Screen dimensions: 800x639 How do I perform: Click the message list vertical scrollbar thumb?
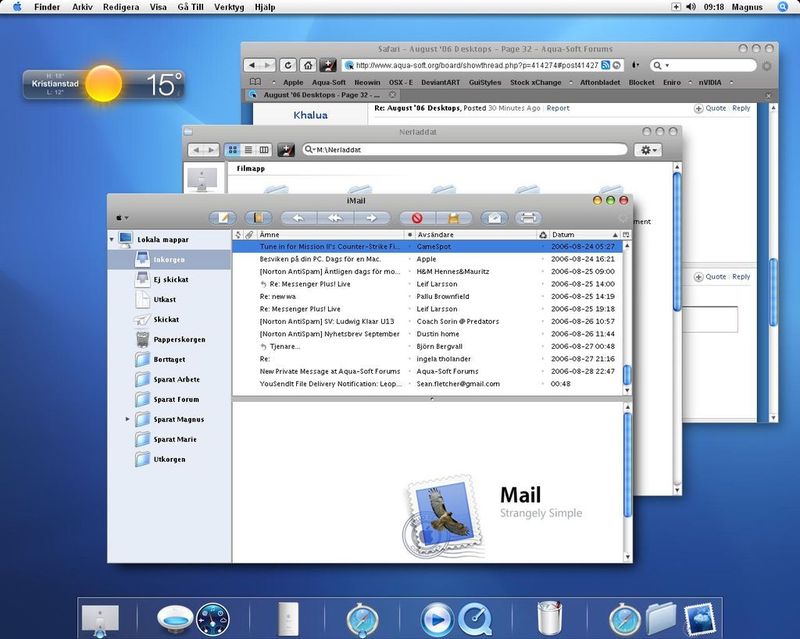pos(627,375)
